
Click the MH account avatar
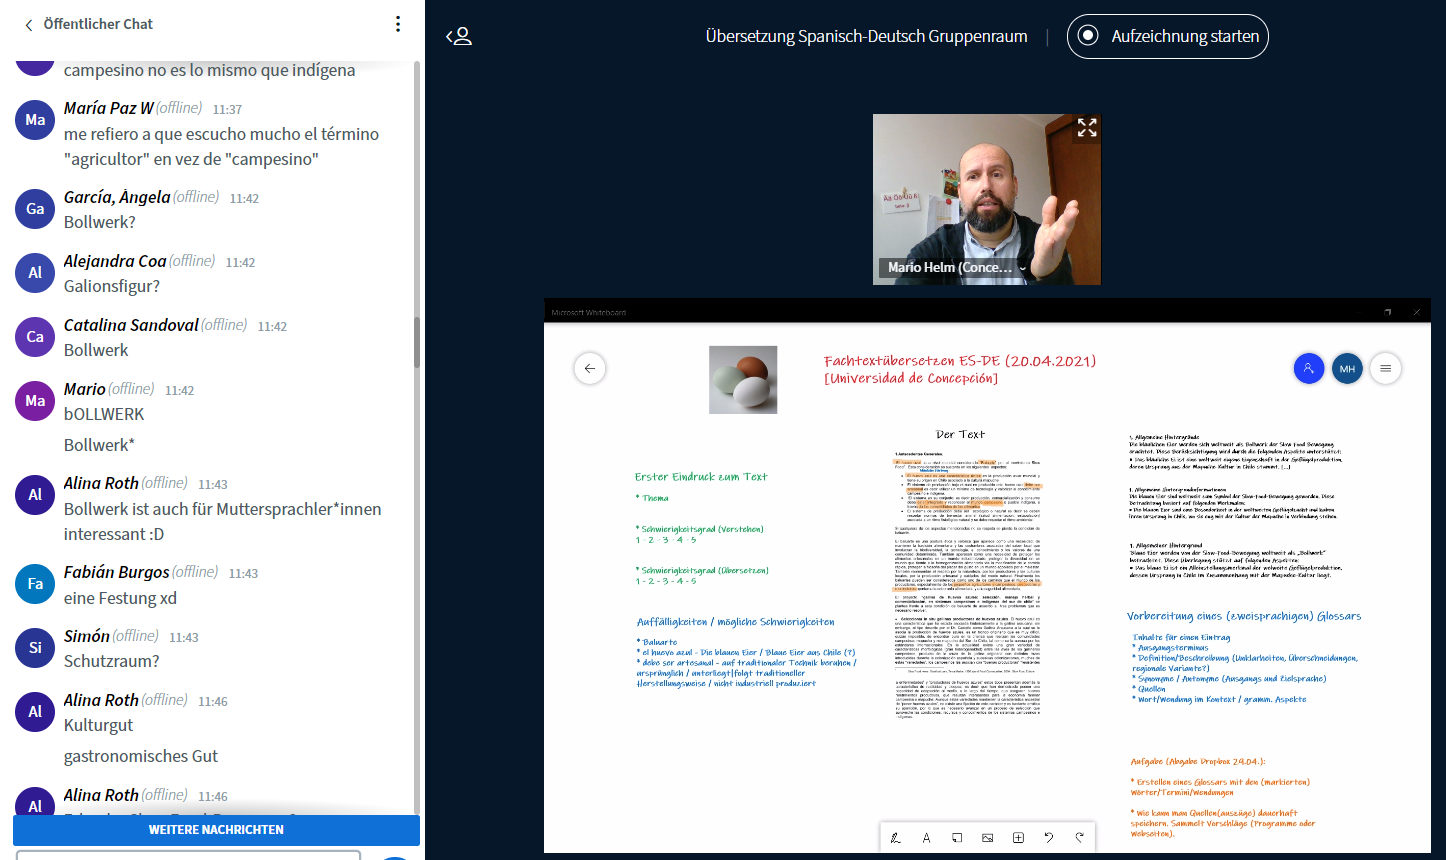click(1347, 368)
